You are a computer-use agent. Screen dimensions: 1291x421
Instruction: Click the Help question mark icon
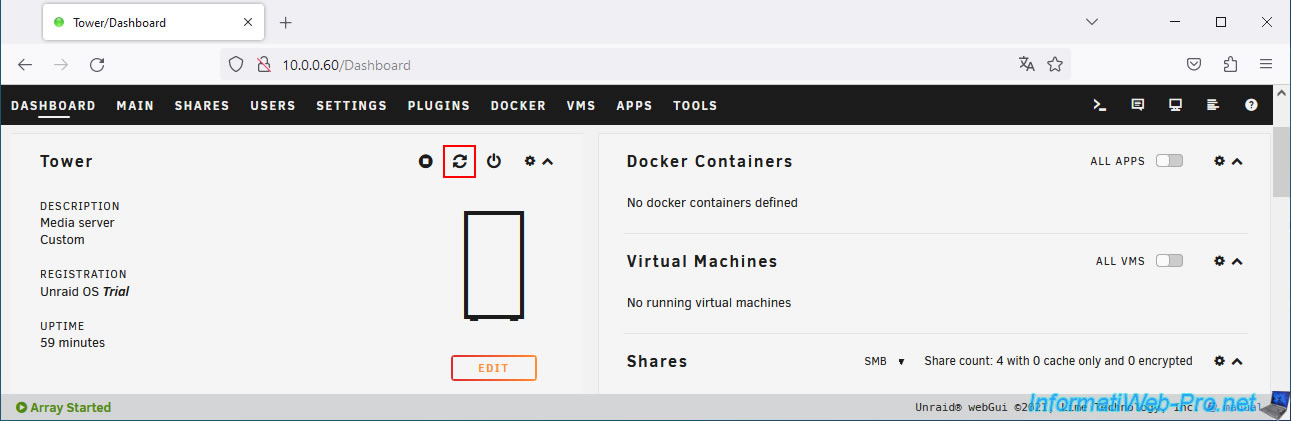point(1251,105)
